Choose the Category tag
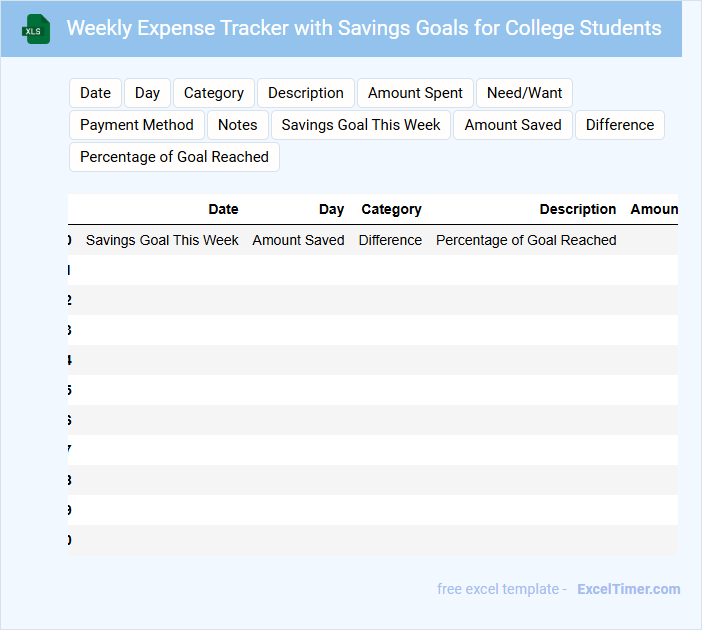This screenshot has height=630, width=702. pos(214,93)
